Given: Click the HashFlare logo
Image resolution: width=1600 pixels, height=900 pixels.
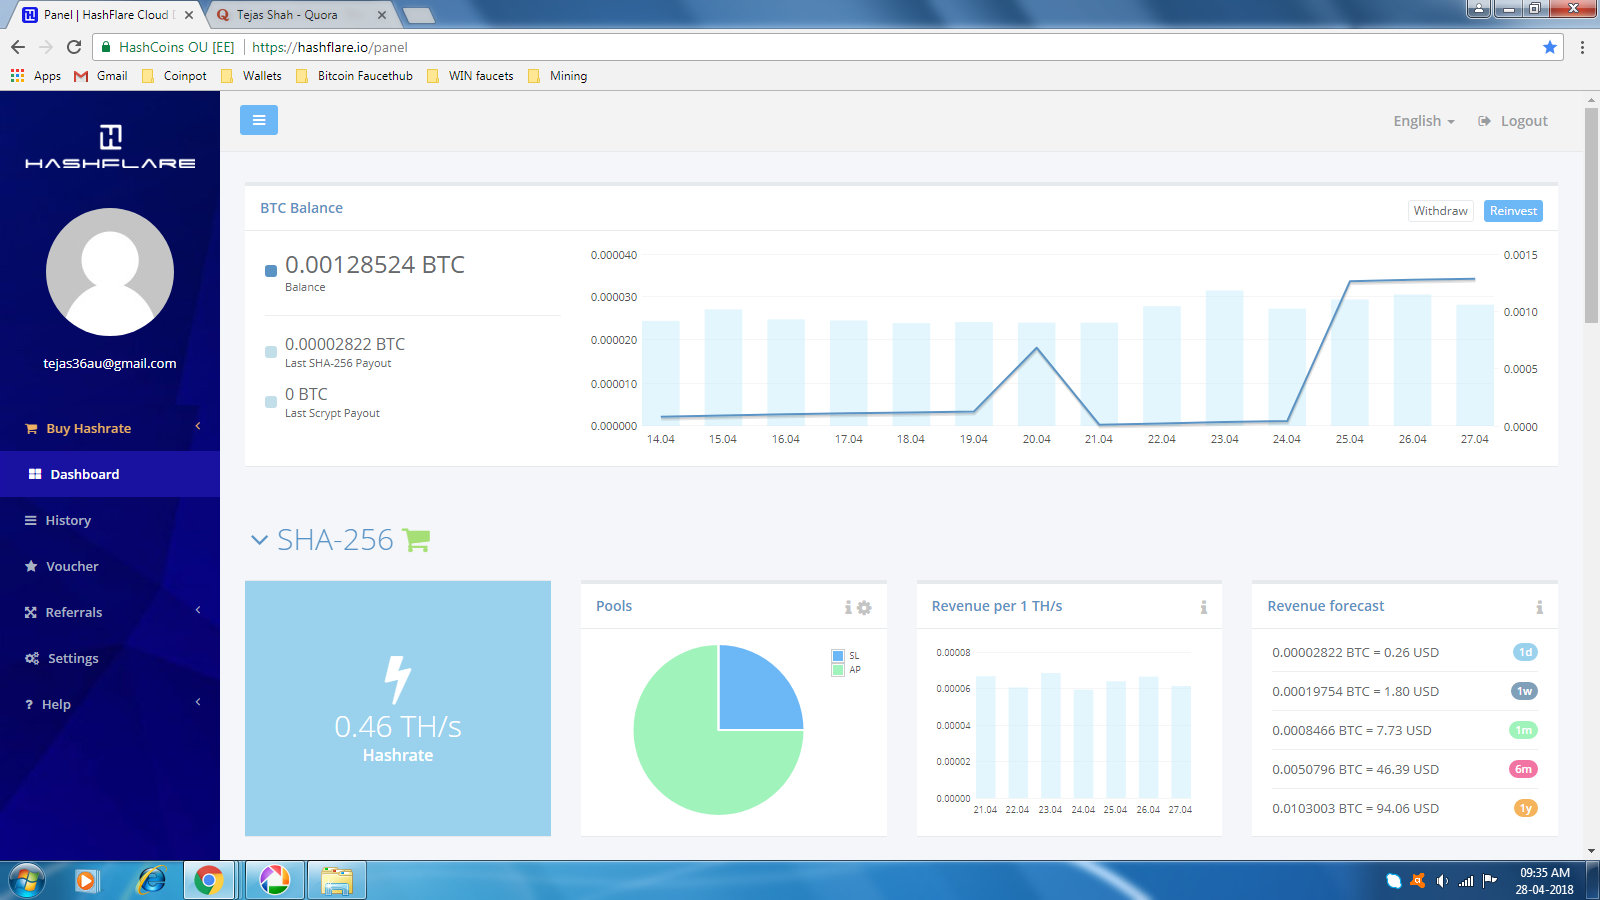Looking at the screenshot, I should coord(110,146).
